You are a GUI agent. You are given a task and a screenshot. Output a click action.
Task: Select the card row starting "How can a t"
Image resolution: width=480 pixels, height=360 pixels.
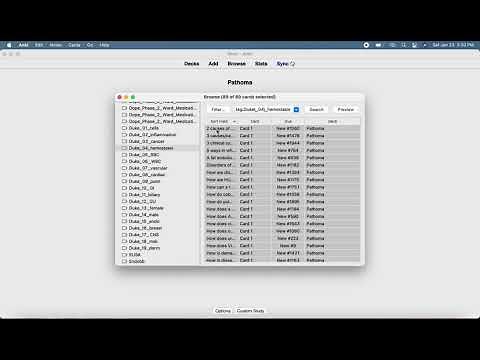pyautogui.click(x=283, y=187)
